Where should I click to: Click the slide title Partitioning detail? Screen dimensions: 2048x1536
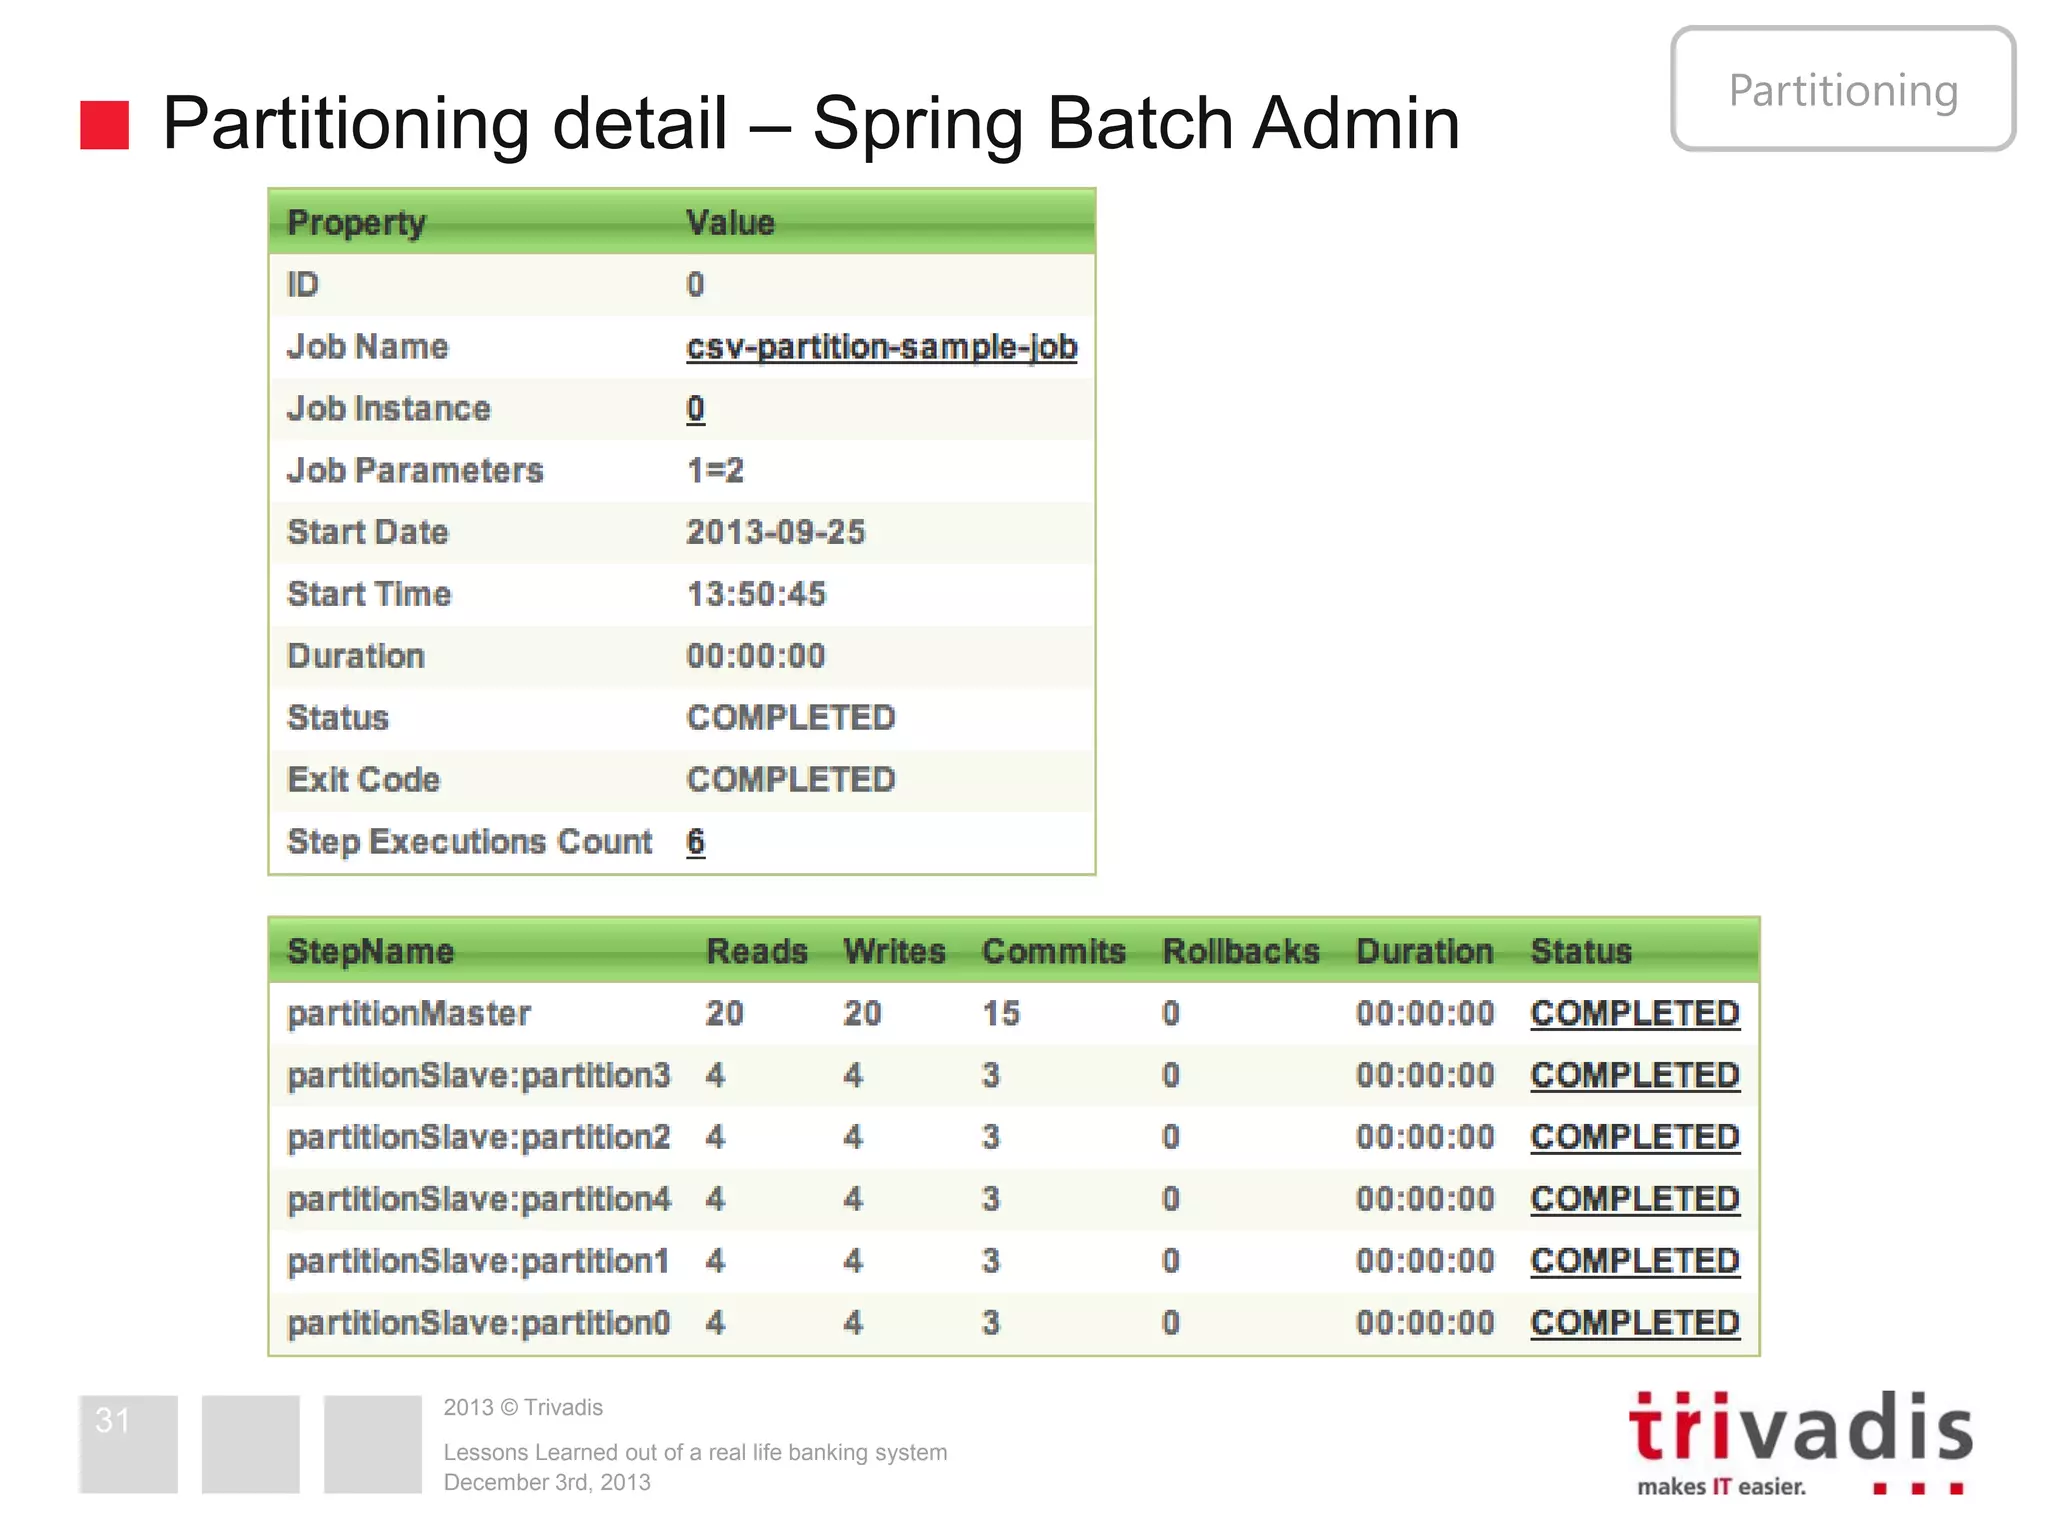pyautogui.click(x=811, y=123)
